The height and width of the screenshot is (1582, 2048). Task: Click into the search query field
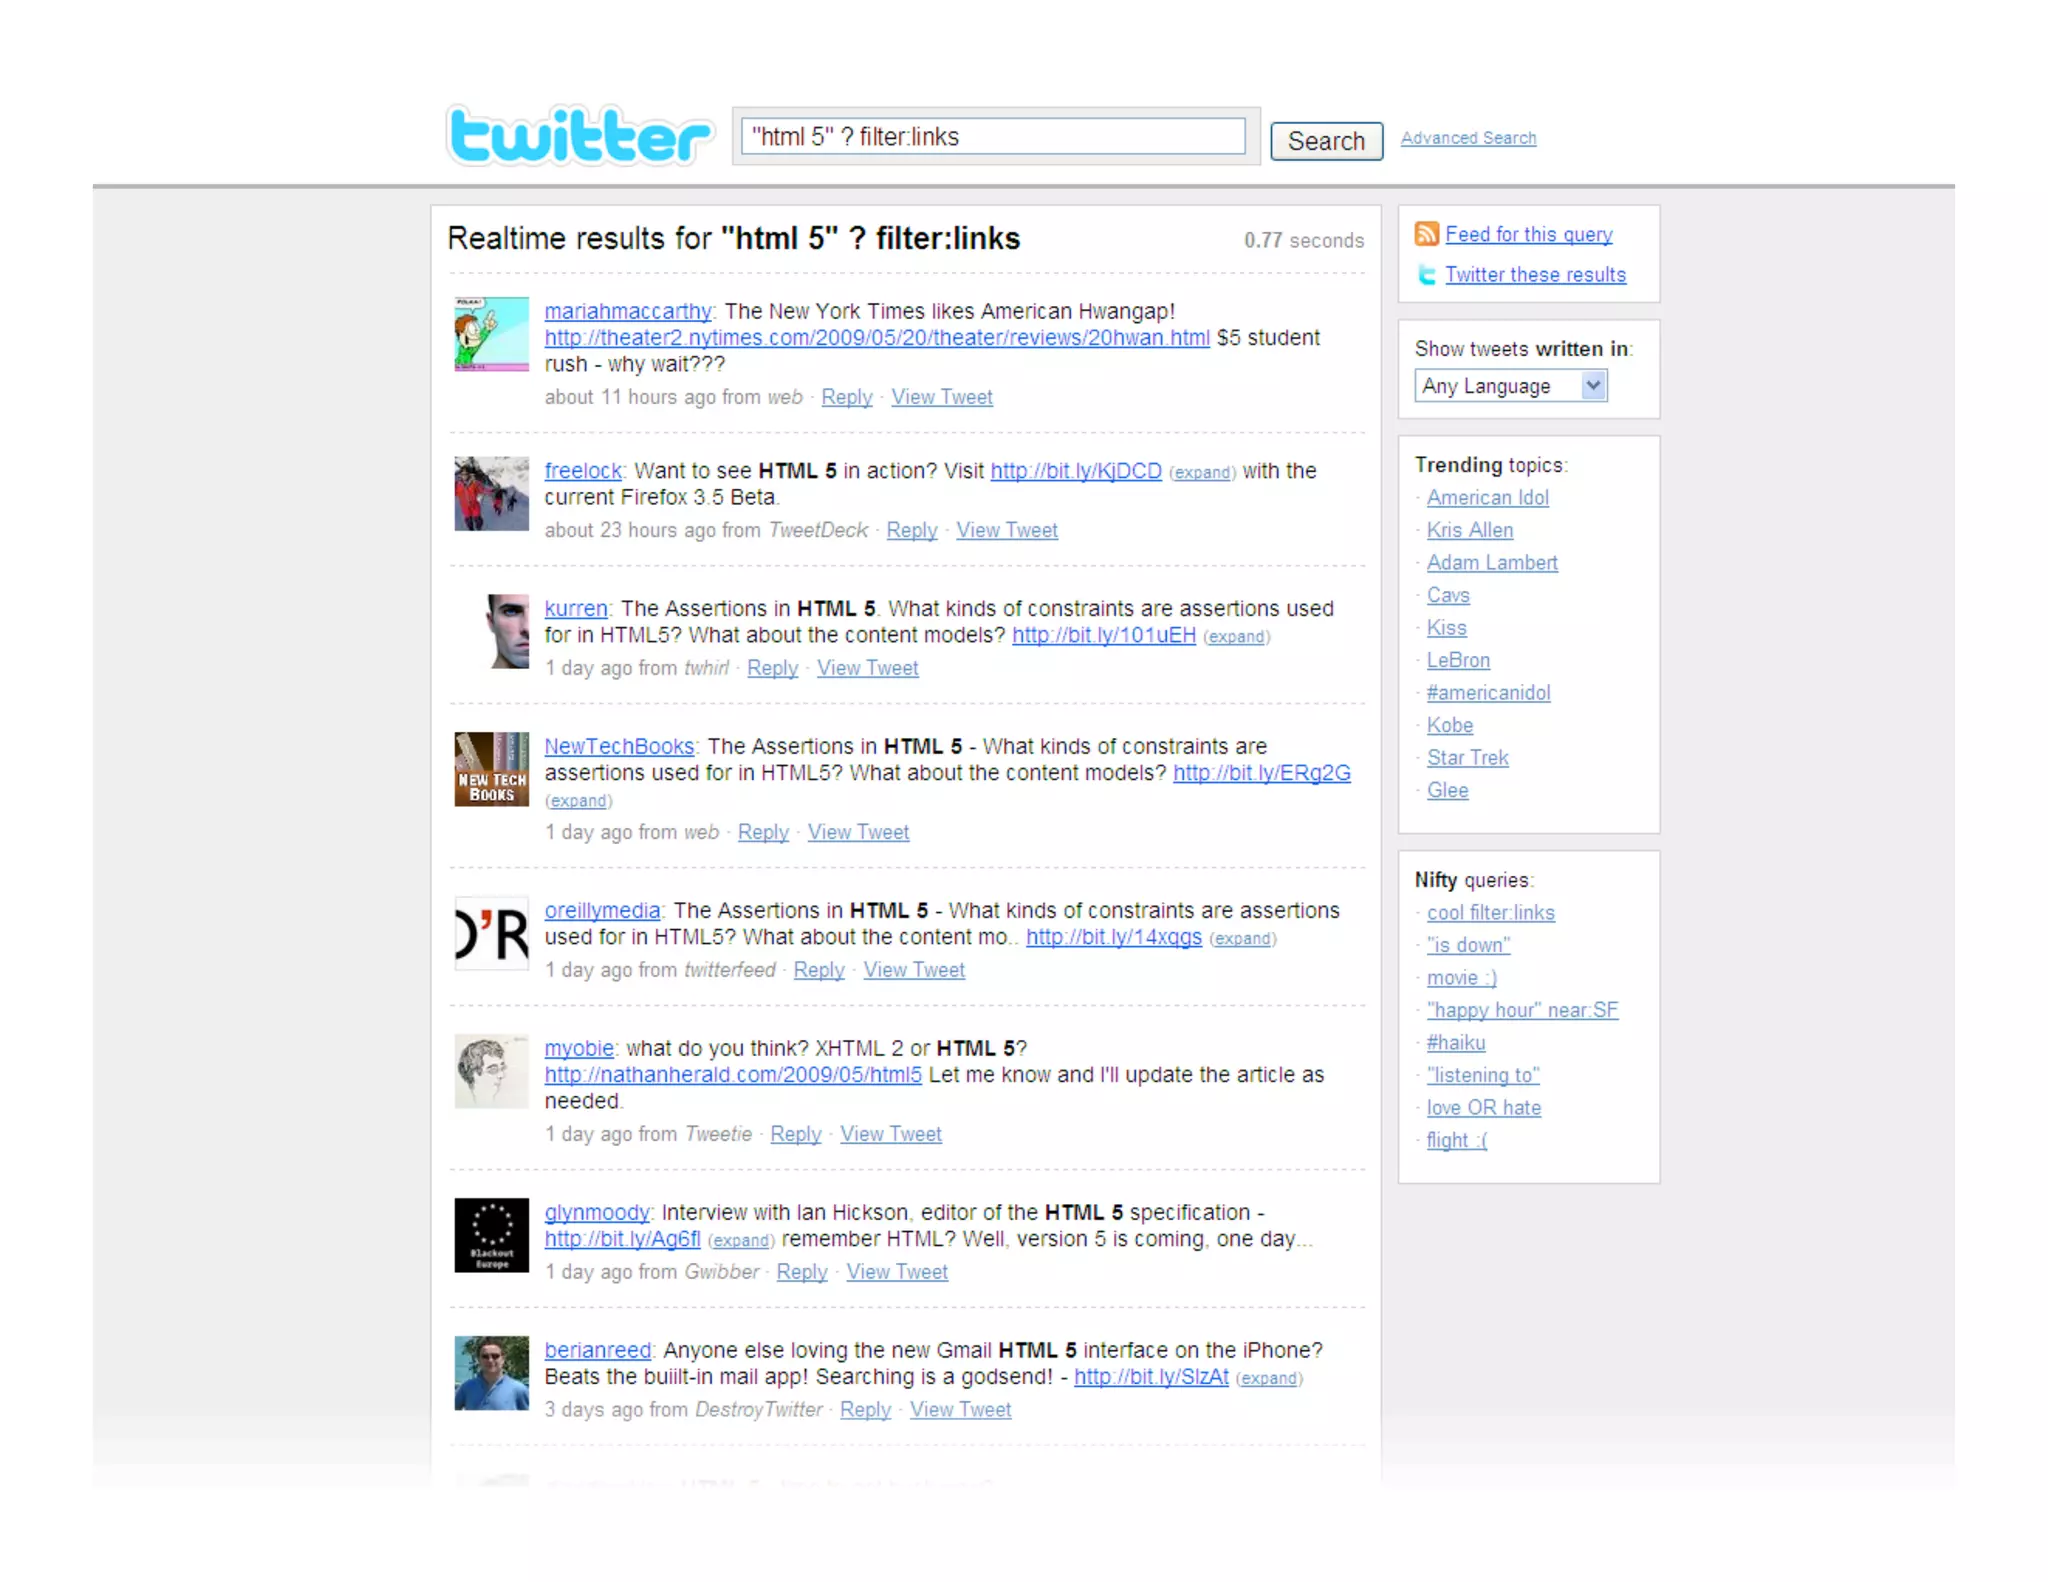pos(993,137)
